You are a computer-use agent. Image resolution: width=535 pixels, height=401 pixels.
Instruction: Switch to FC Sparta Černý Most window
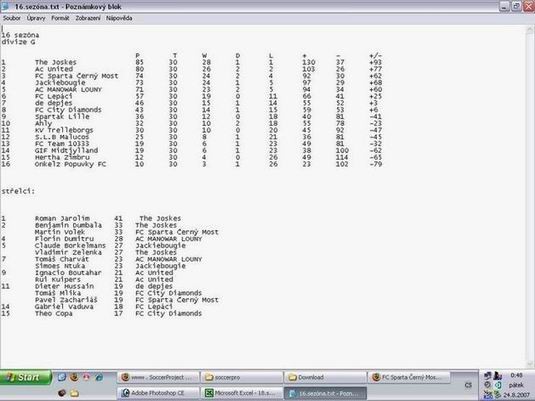(409, 377)
